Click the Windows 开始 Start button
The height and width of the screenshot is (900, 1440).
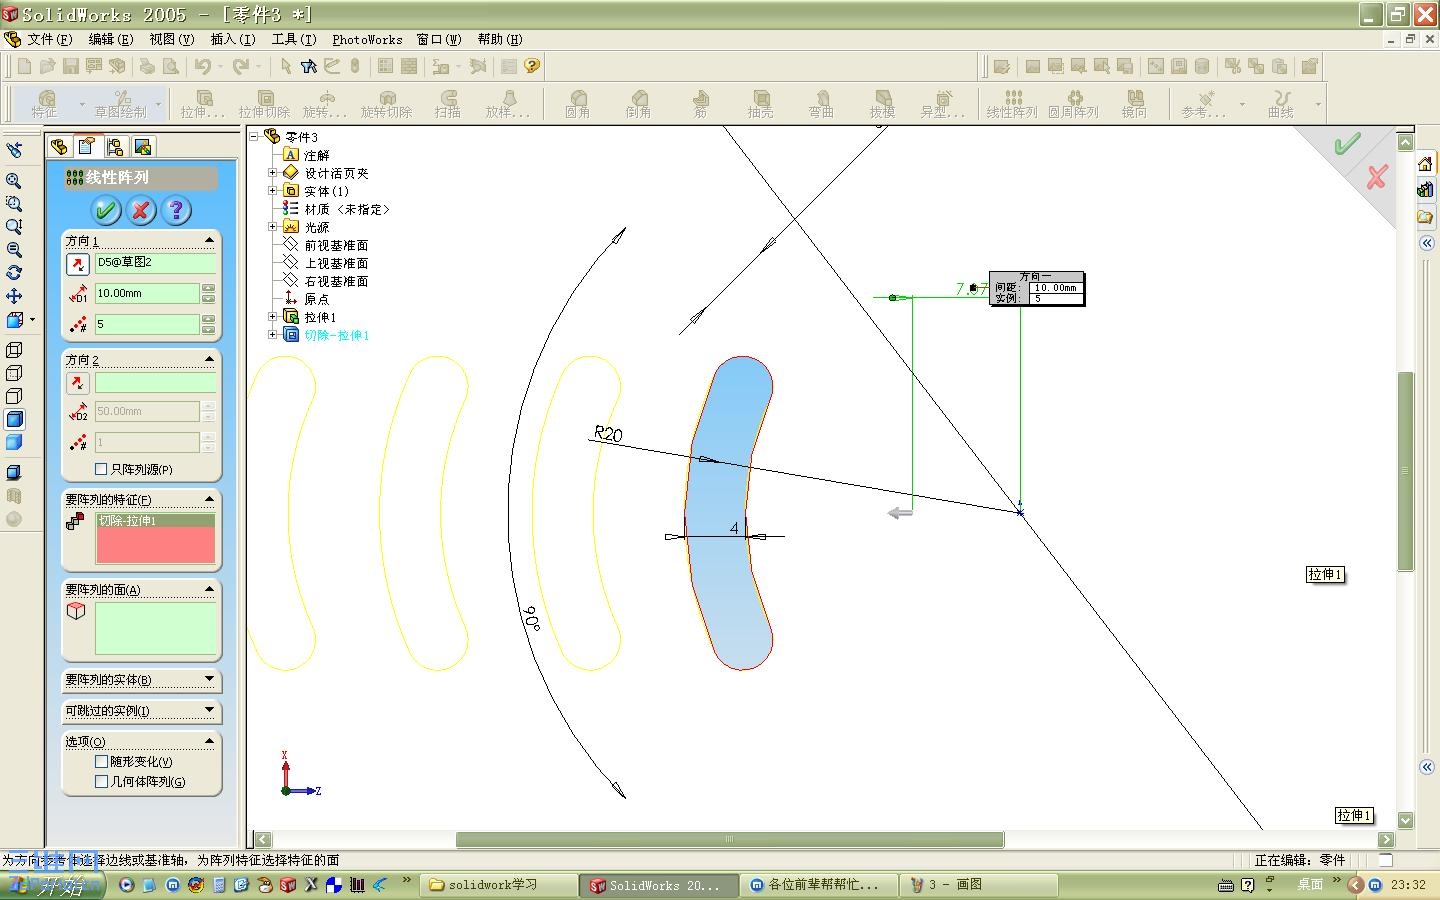pos(52,885)
